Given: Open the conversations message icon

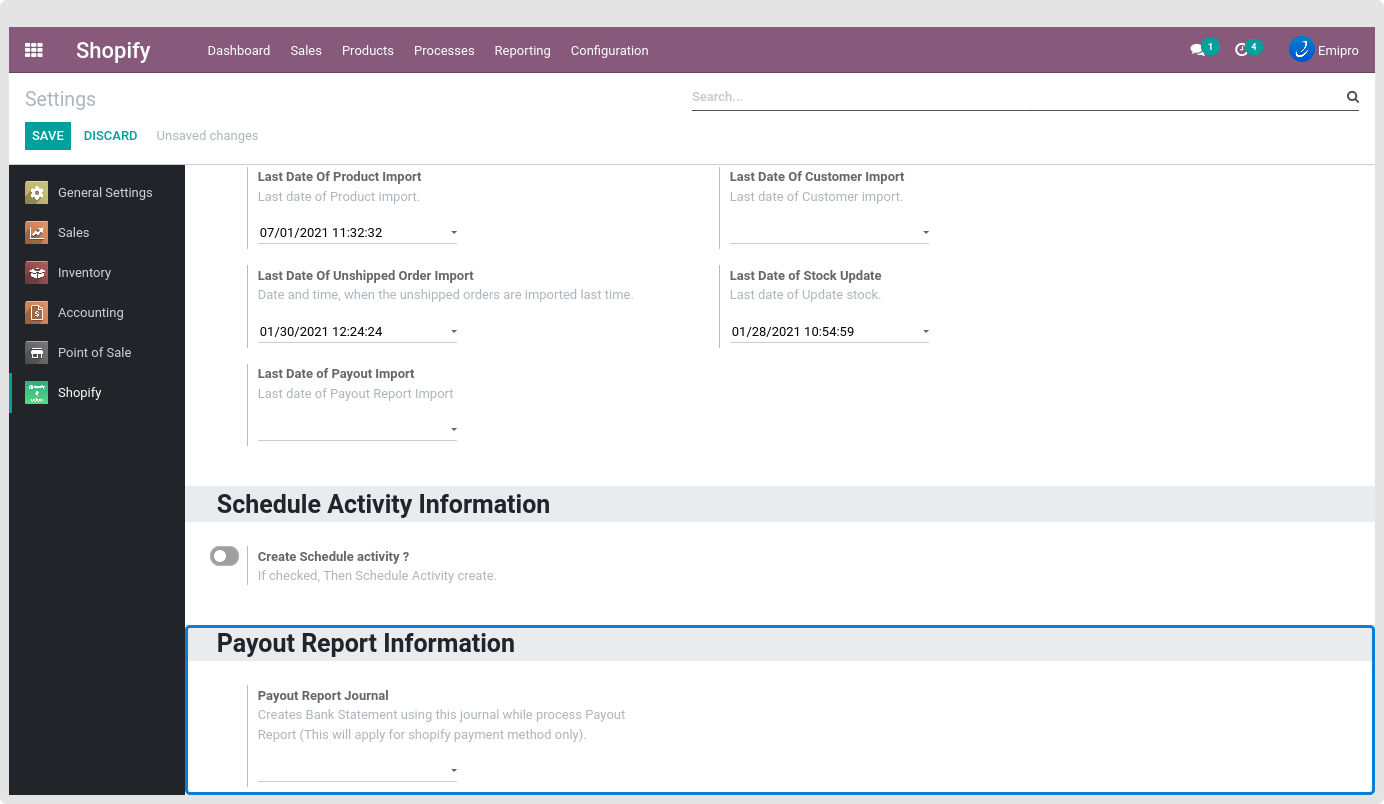Looking at the screenshot, I should pos(1197,50).
